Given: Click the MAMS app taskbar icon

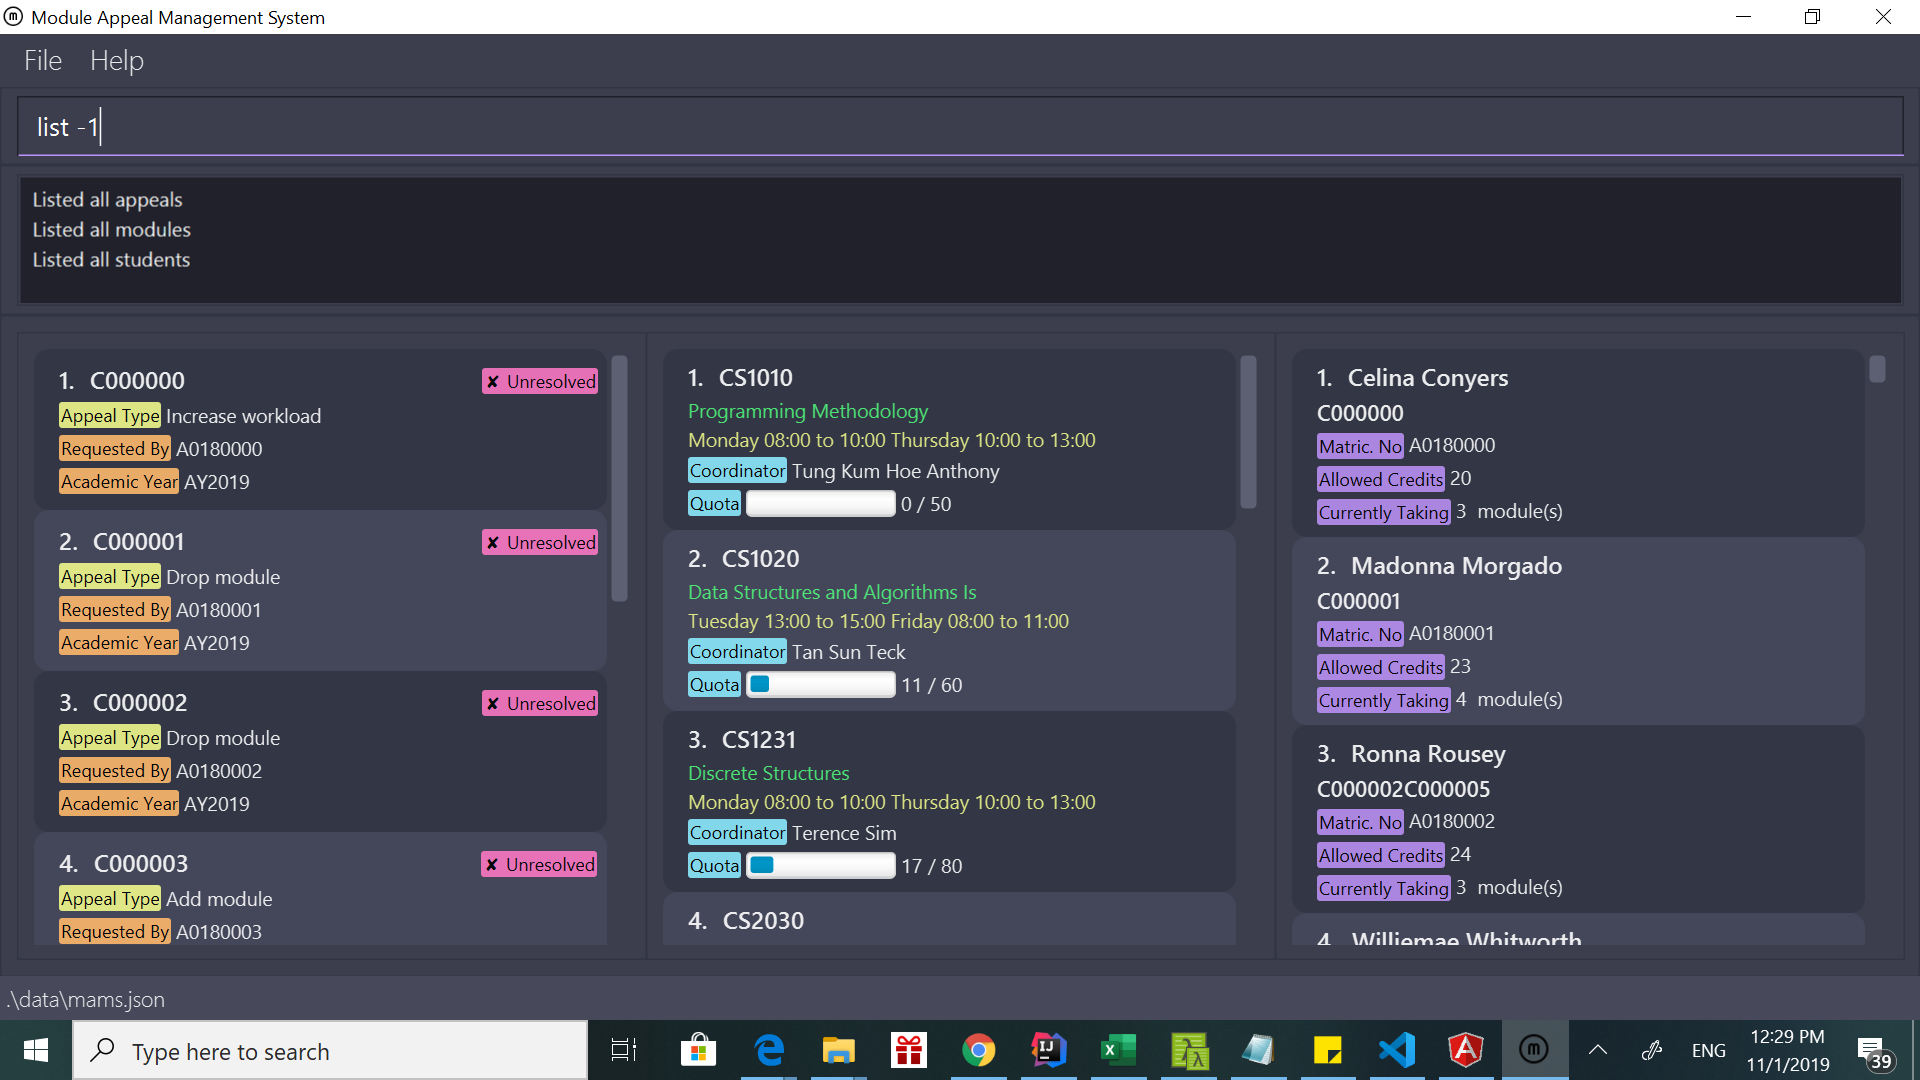Looking at the screenshot, I should 1534,1050.
